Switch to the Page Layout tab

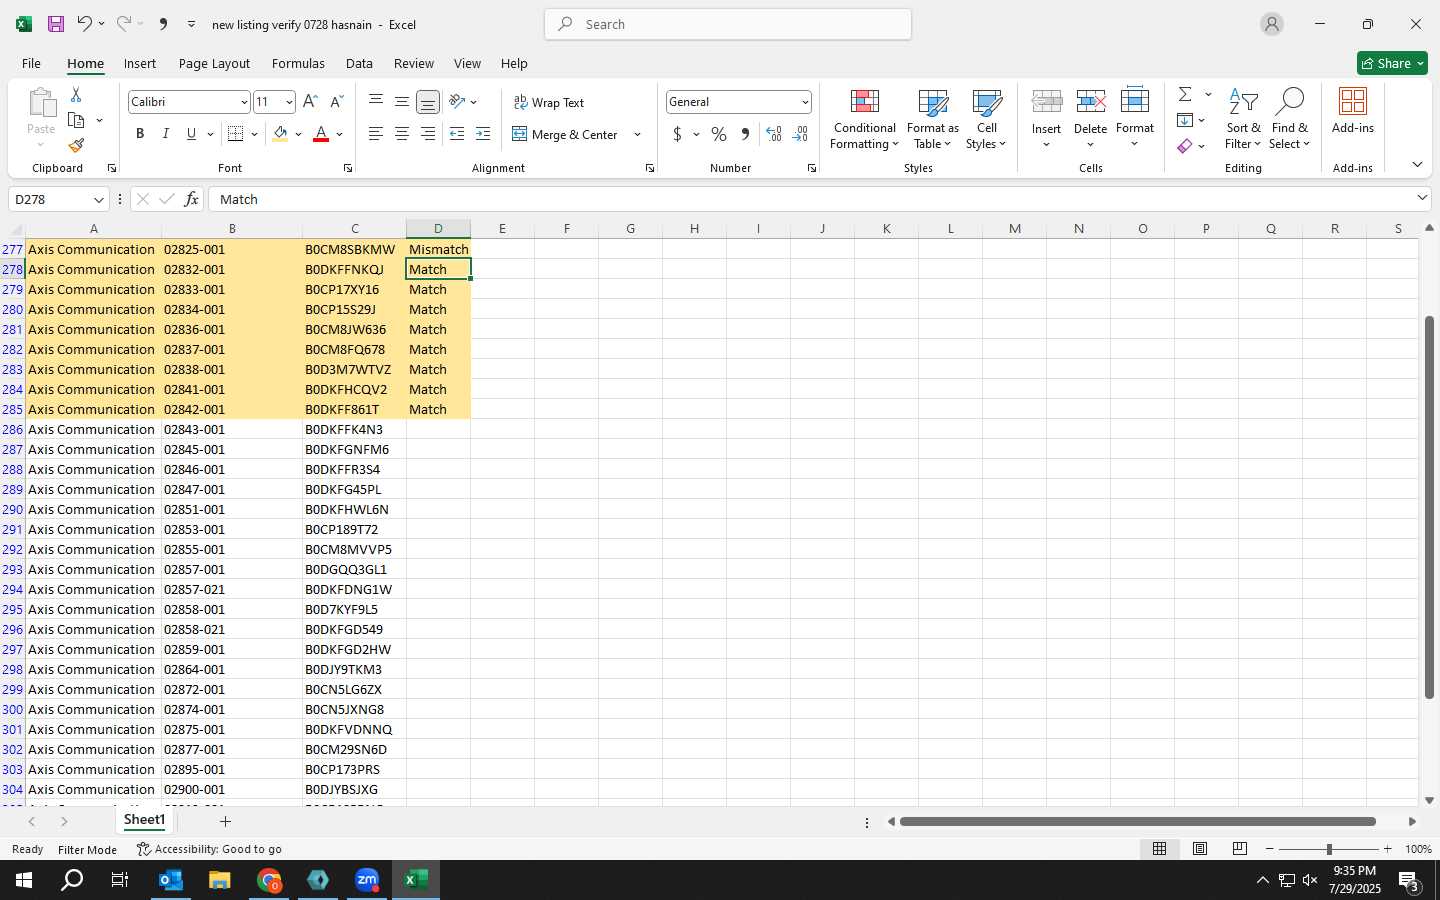(x=214, y=63)
